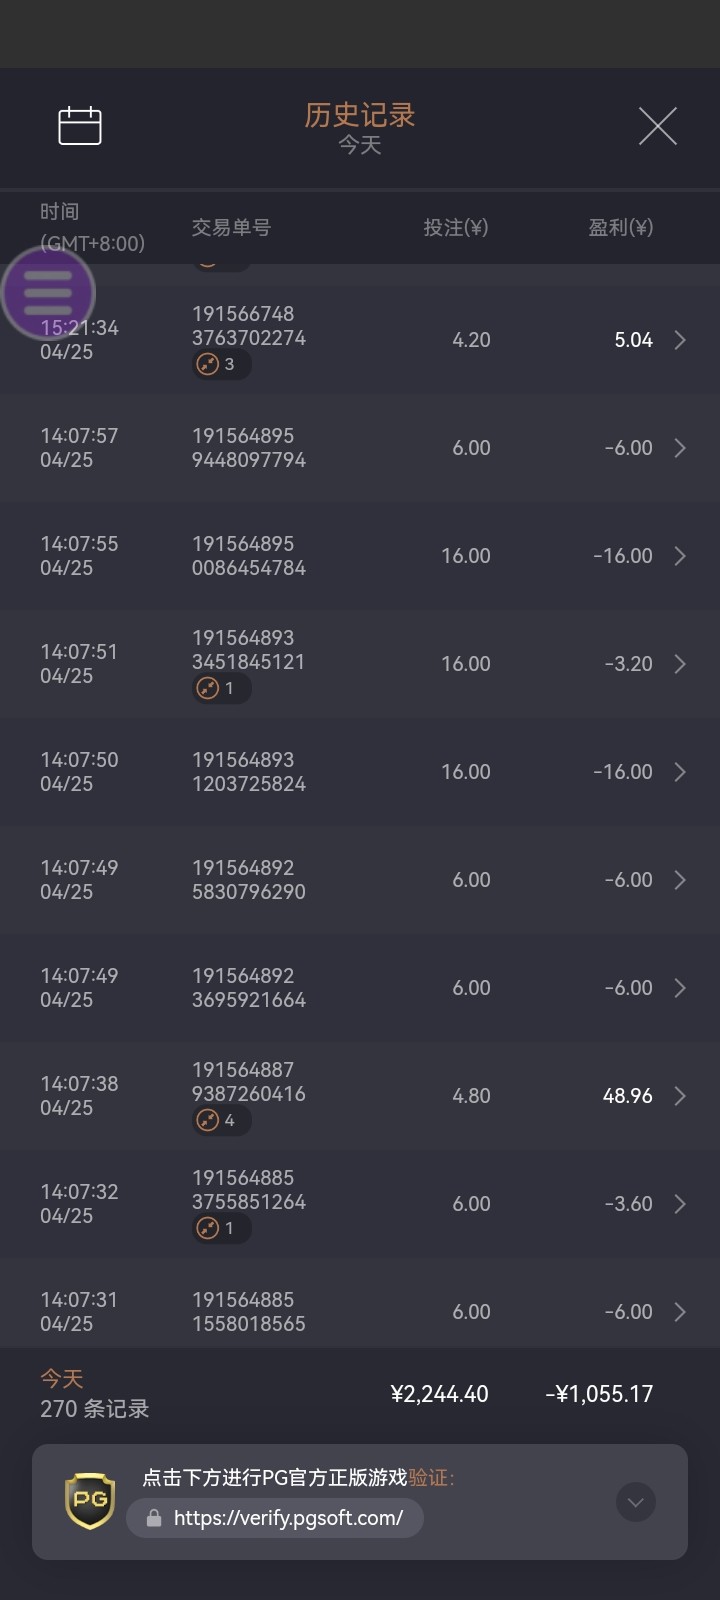Tap the purple floating menu button

point(48,293)
